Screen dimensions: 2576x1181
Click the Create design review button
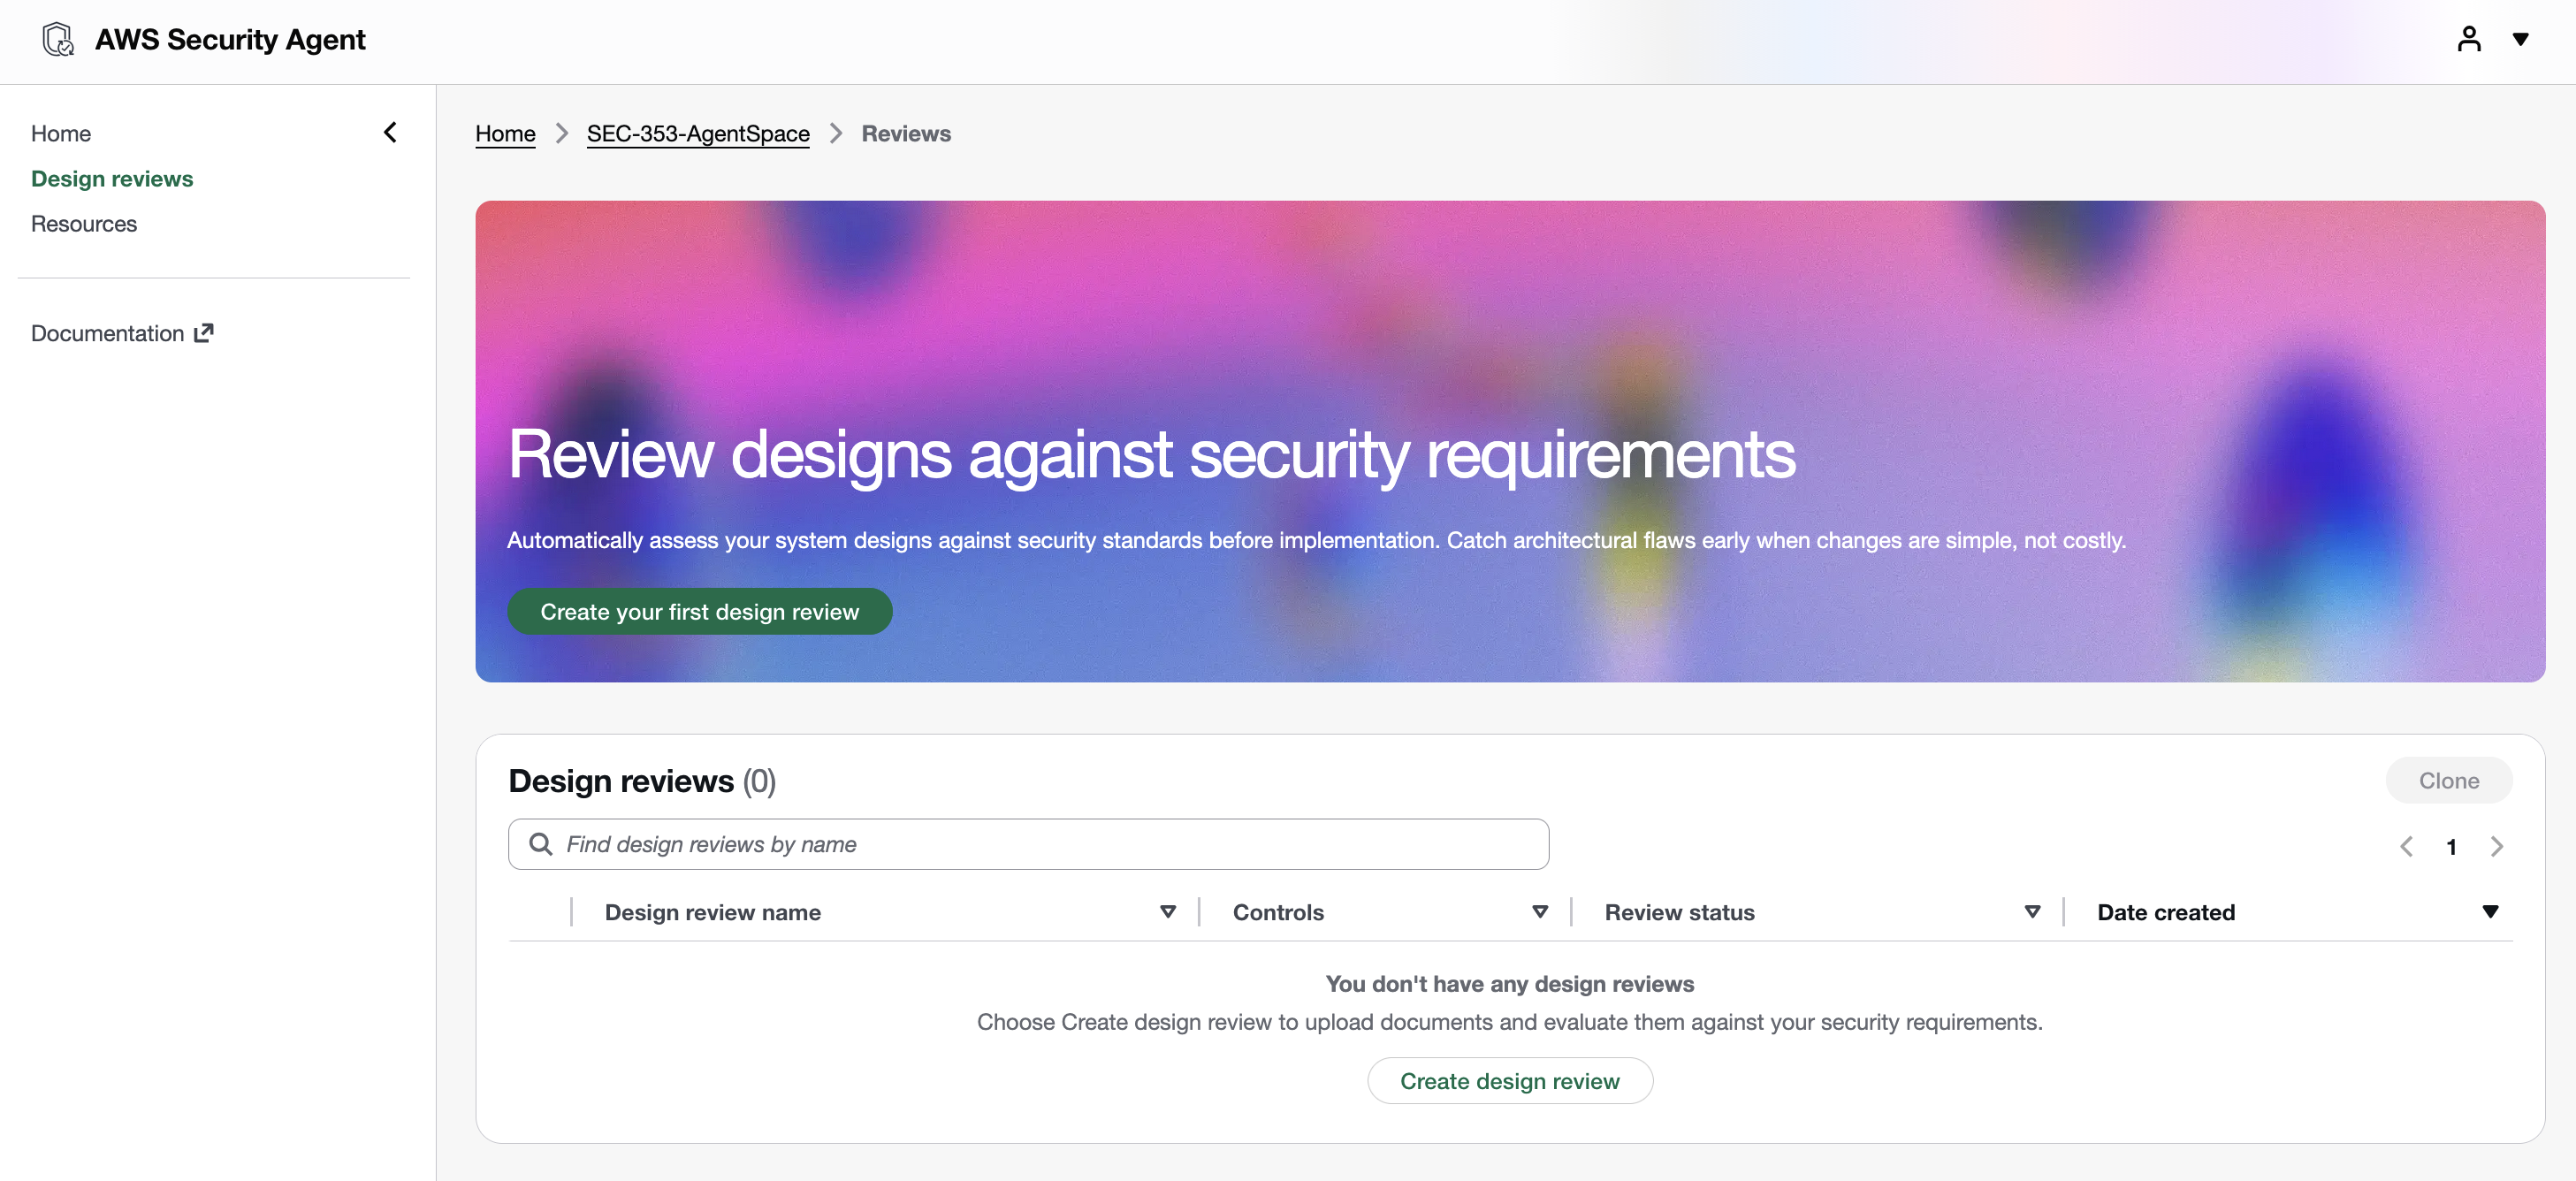click(1509, 1081)
